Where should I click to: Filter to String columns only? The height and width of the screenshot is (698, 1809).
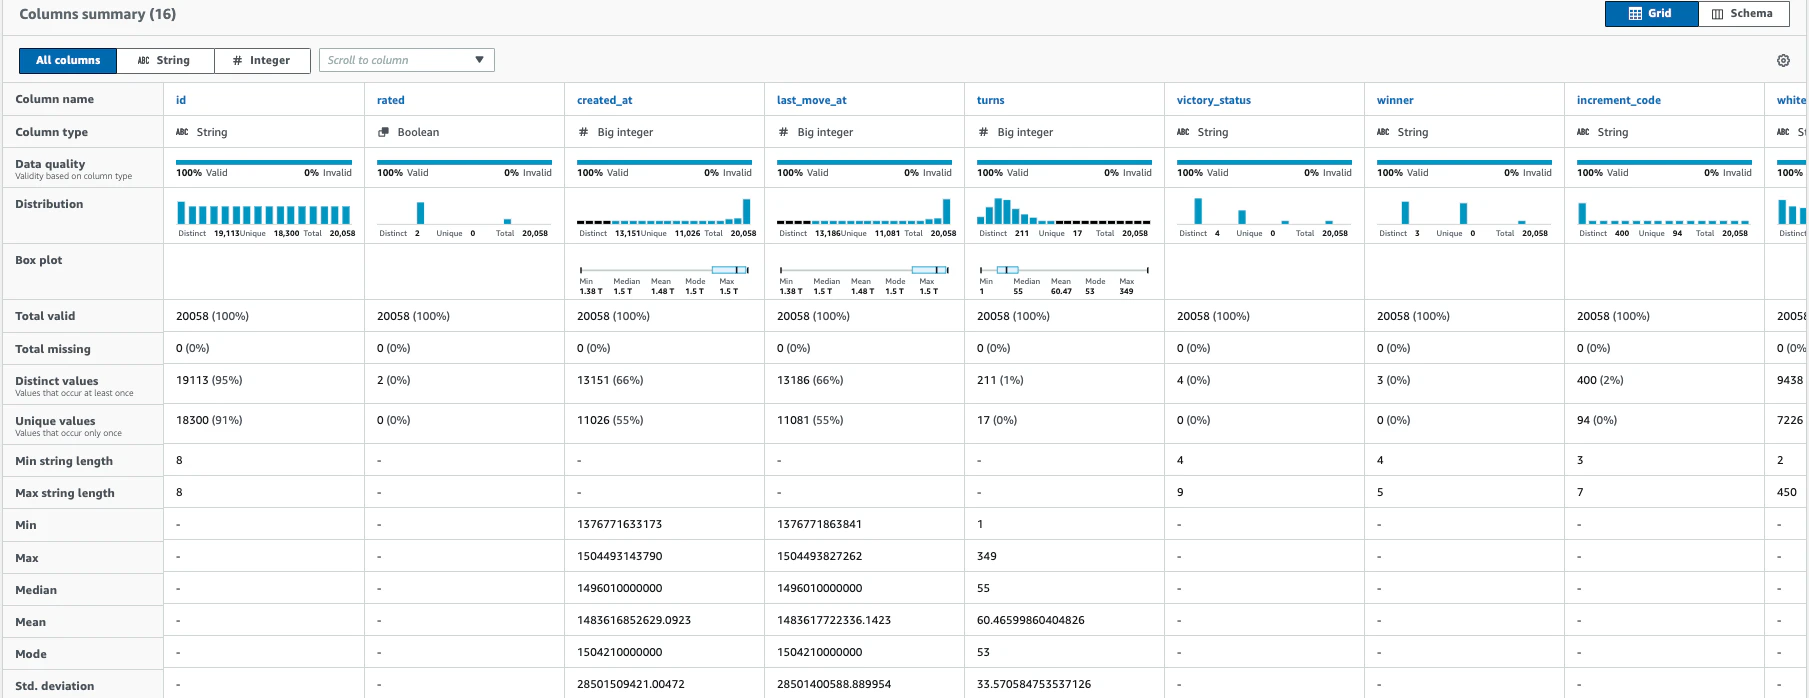pyautogui.click(x=165, y=61)
